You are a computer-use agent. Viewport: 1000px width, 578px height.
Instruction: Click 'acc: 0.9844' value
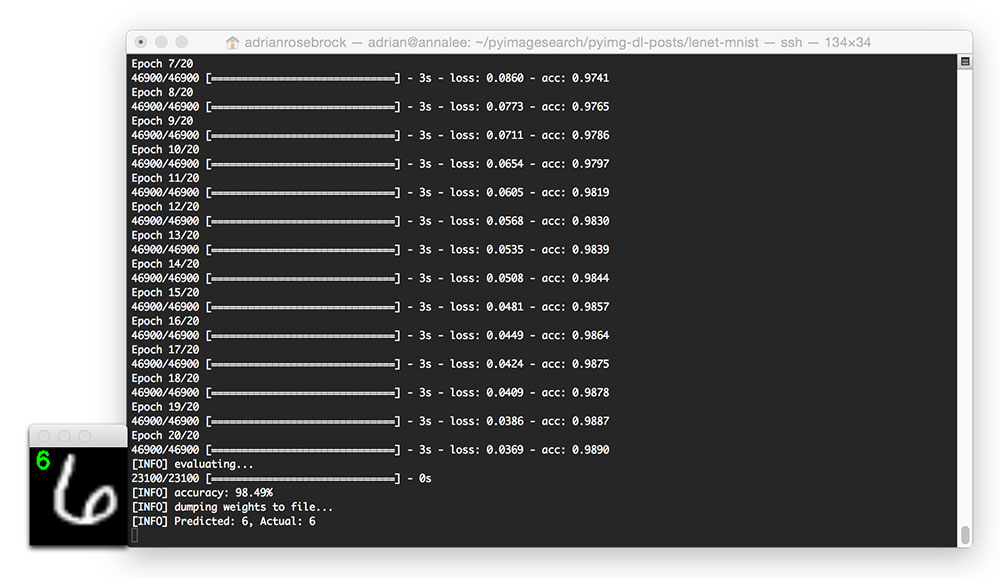575,278
